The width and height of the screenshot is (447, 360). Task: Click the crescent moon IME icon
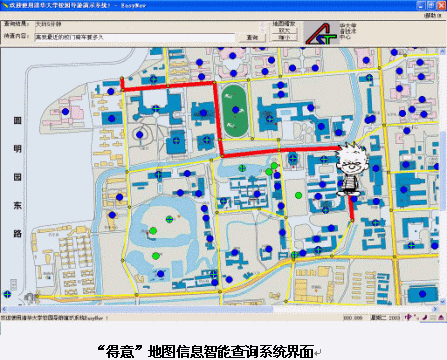click(x=425, y=317)
